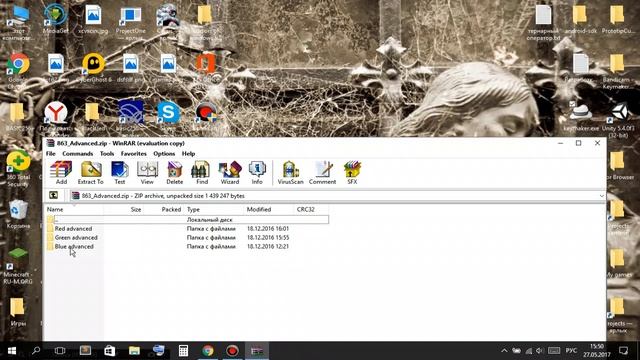Select the Игры folder on desktop
The image size is (640, 360).
pyautogui.click(x=18, y=312)
